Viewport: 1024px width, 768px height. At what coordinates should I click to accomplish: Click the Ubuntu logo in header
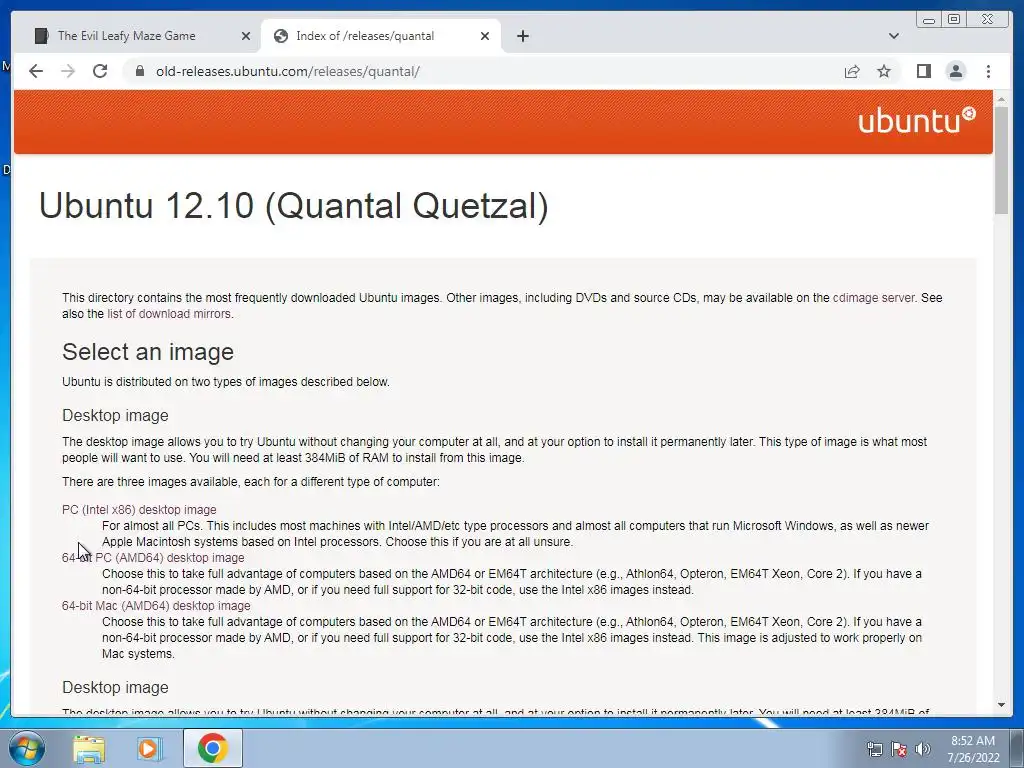(x=916, y=121)
